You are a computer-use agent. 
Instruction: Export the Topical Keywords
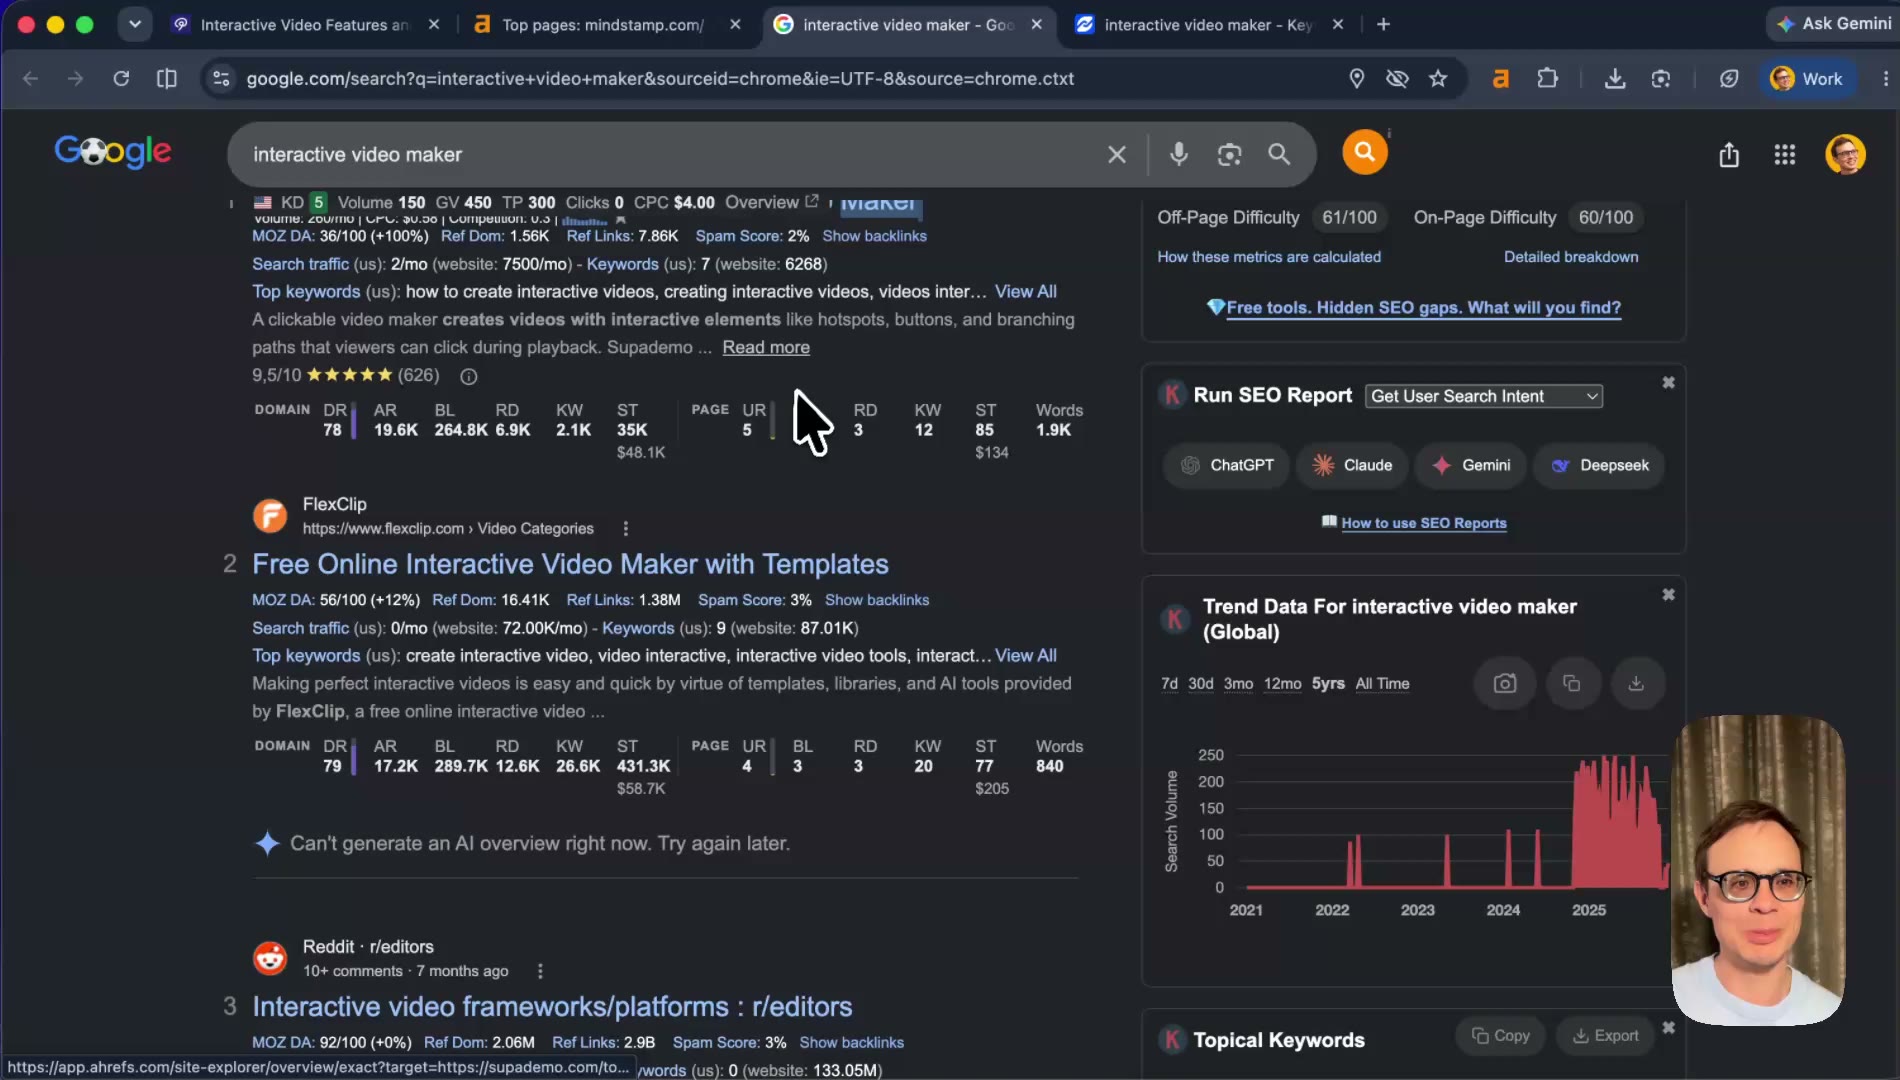(x=1605, y=1036)
